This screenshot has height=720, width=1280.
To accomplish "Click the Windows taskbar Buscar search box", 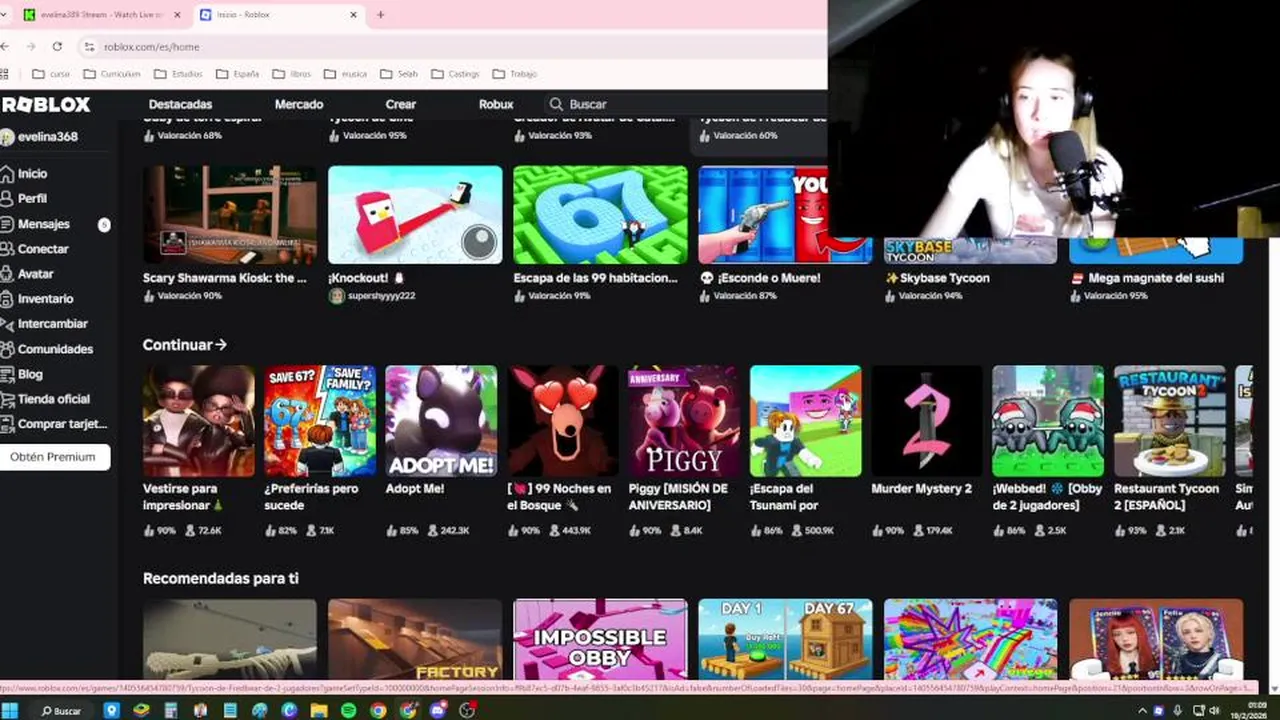I will [x=60, y=710].
